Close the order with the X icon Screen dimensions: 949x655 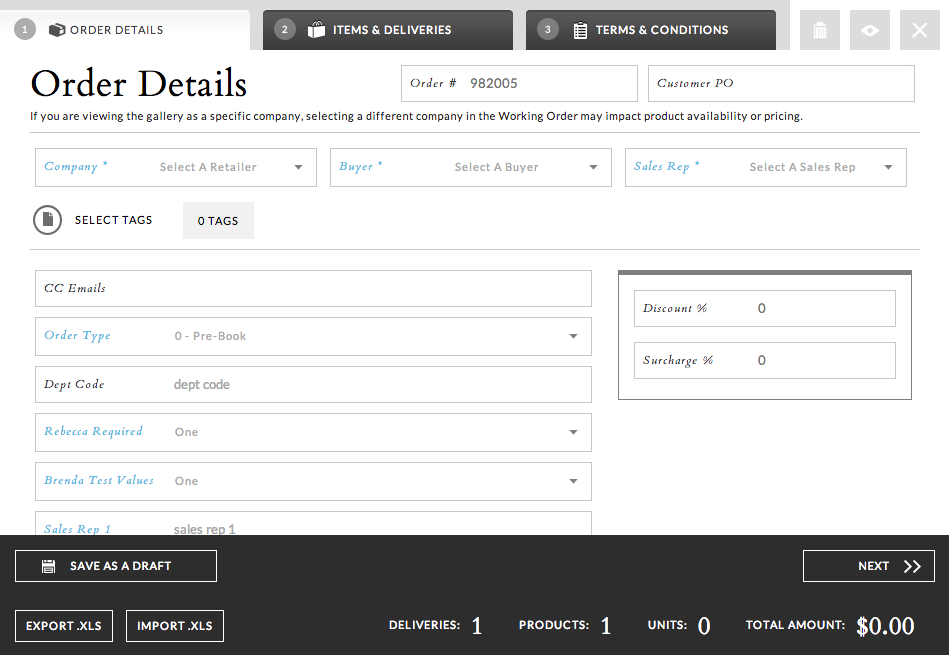point(919,30)
